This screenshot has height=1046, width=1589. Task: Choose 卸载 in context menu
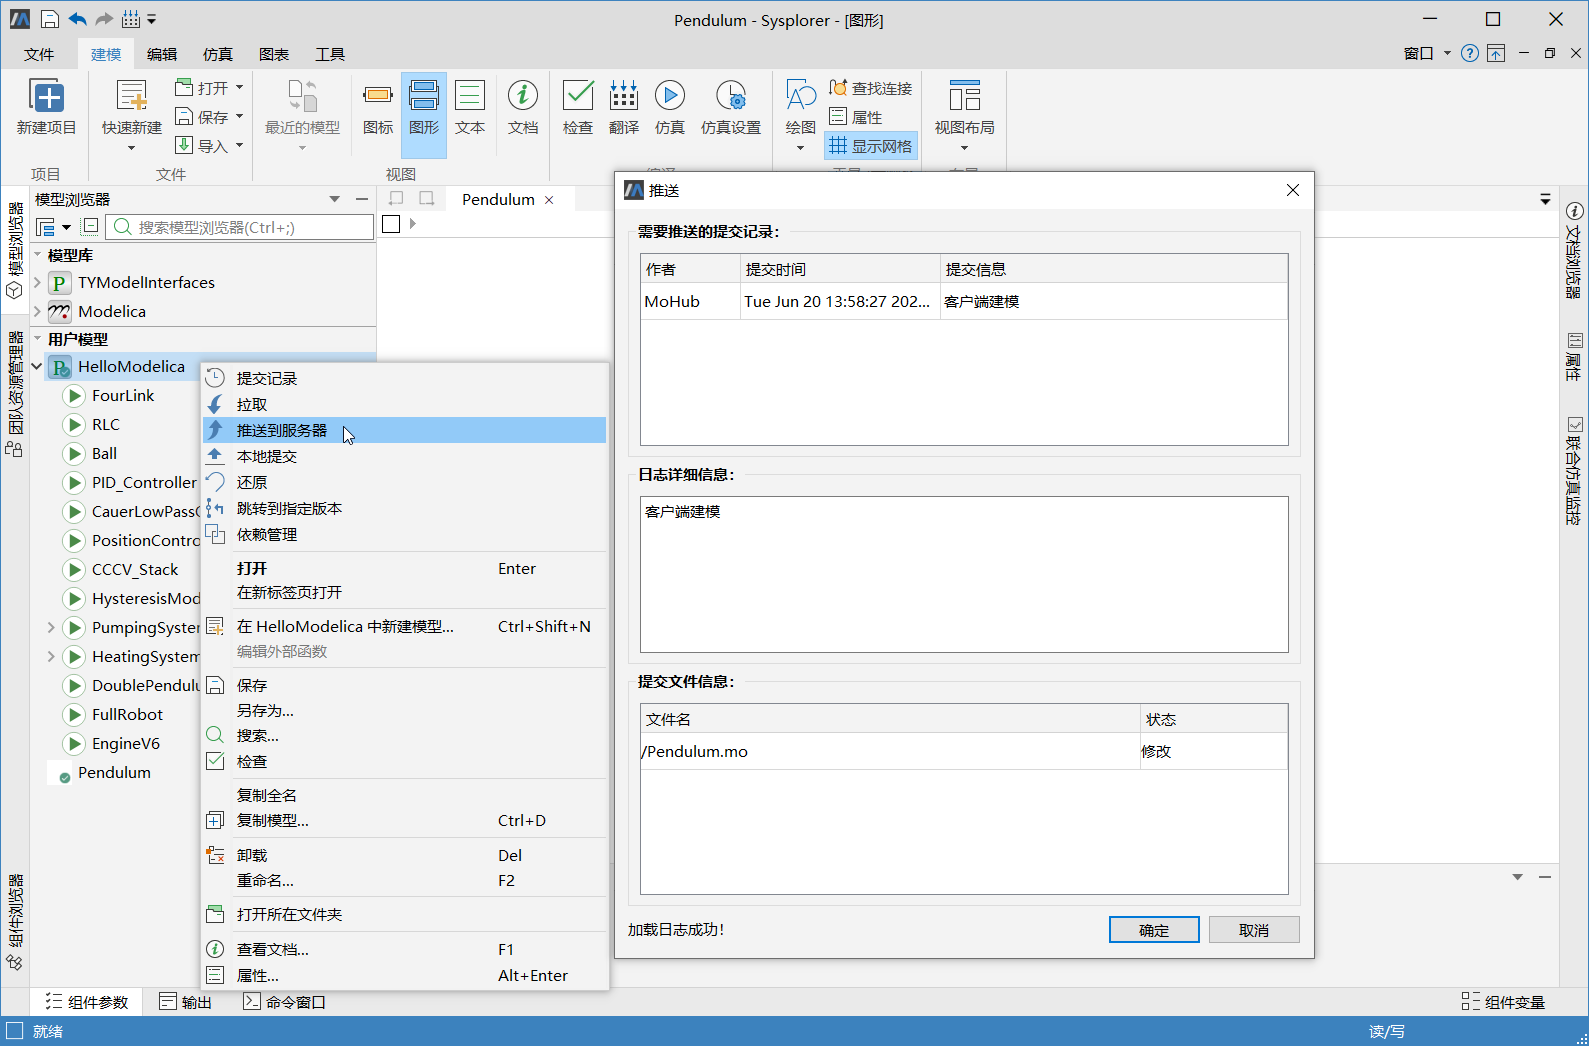pyautogui.click(x=405, y=855)
